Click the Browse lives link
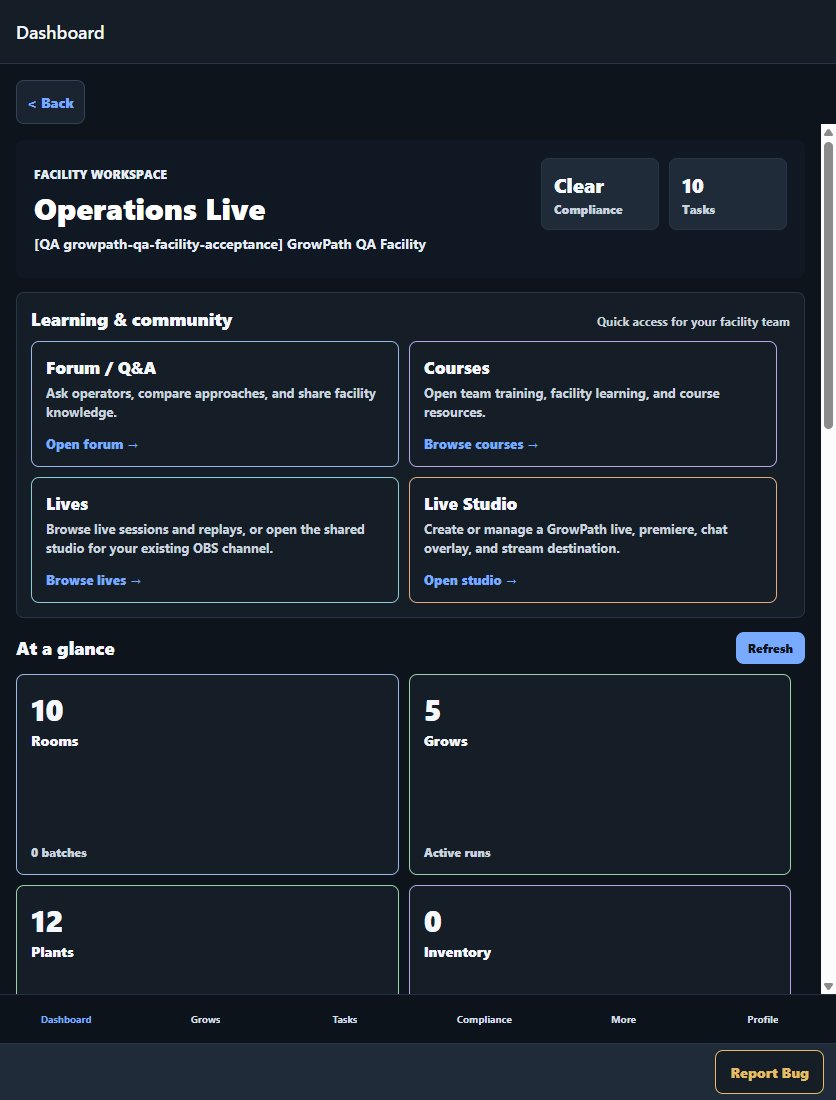Screen dimensions: 836x1100 click(x=93, y=580)
